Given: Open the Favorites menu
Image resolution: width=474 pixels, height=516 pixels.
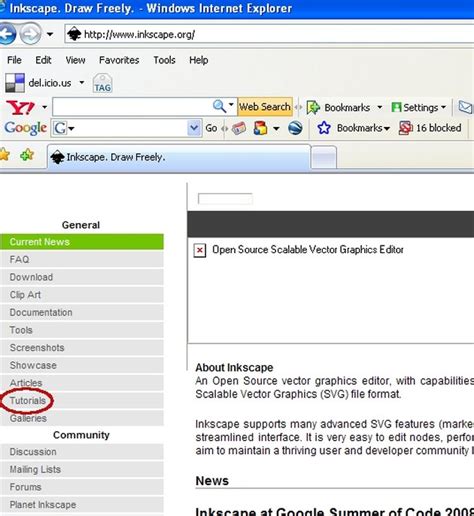Looking at the screenshot, I should tap(119, 60).
